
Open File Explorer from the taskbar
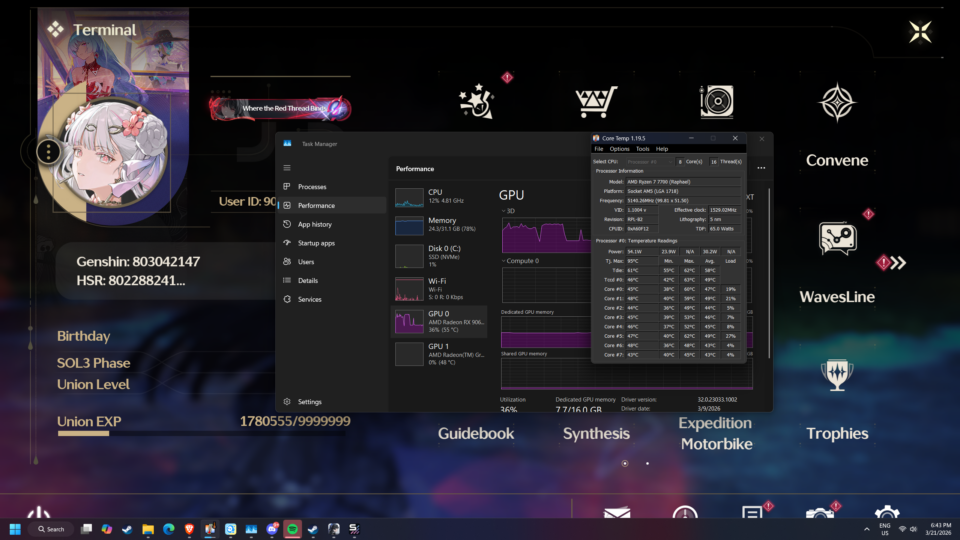148,529
